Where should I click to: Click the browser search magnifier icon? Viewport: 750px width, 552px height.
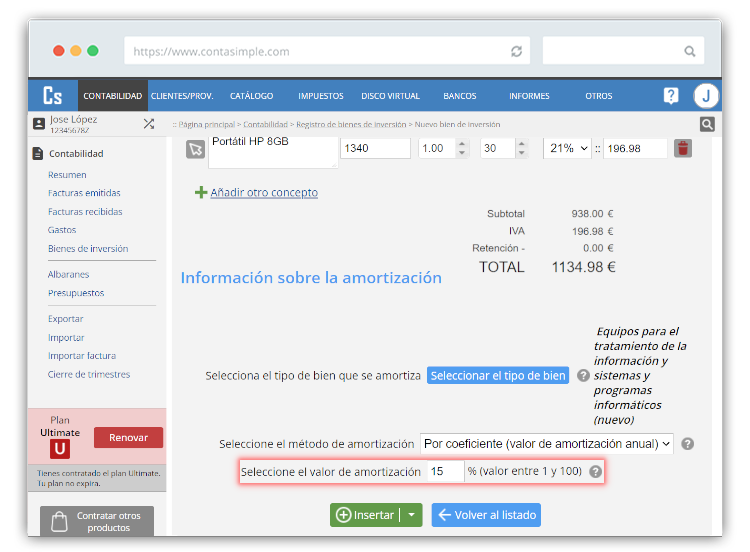coord(689,51)
